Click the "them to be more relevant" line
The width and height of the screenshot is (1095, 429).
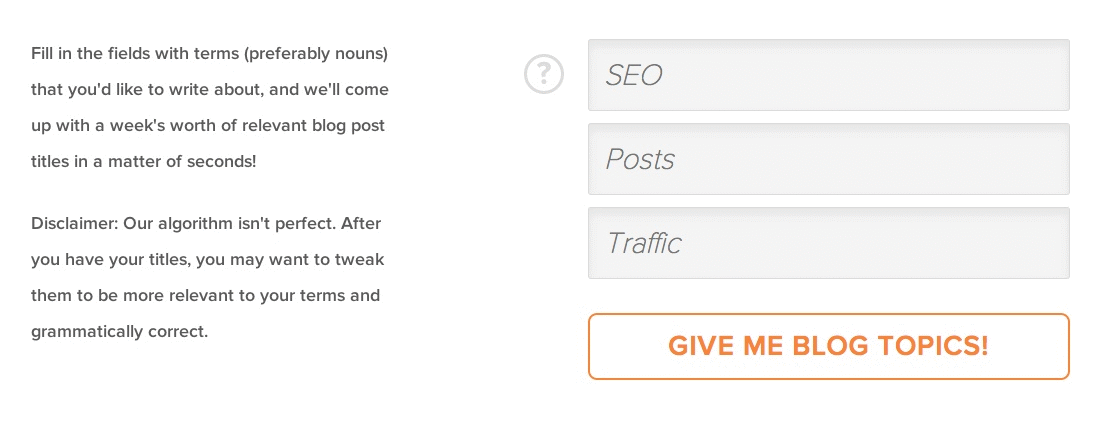tap(205, 295)
